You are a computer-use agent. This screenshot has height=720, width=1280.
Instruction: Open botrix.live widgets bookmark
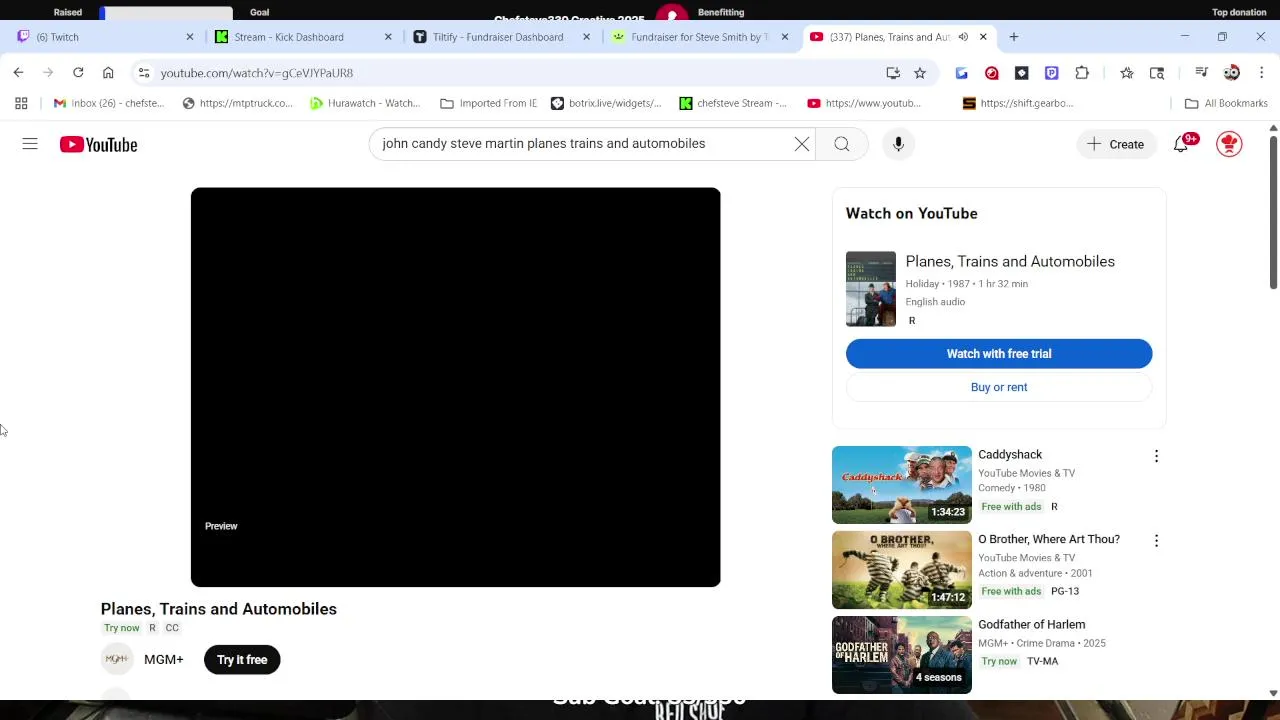pos(607,103)
